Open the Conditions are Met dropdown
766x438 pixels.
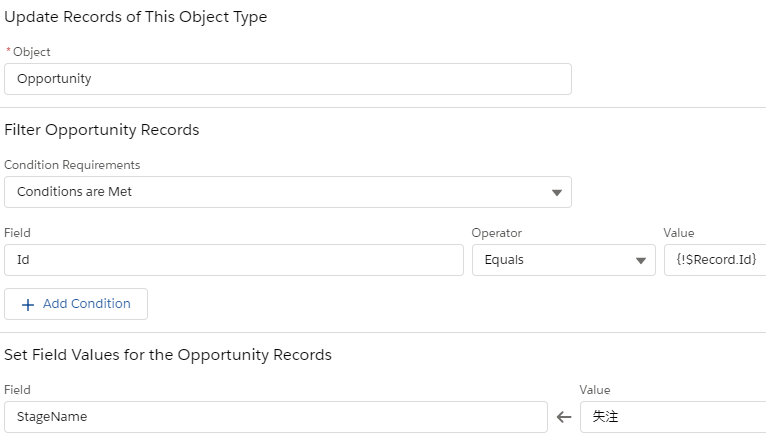pyautogui.click(x=287, y=192)
